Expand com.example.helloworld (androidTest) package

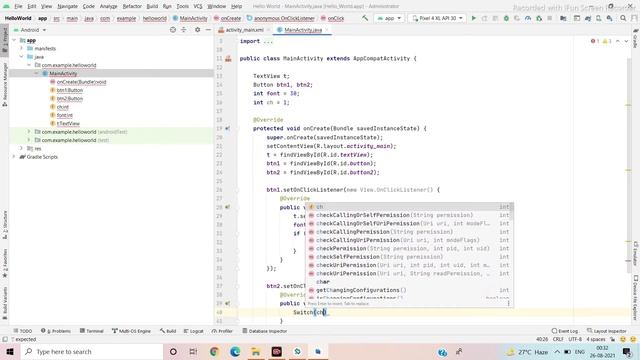click(x=29, y=131)
